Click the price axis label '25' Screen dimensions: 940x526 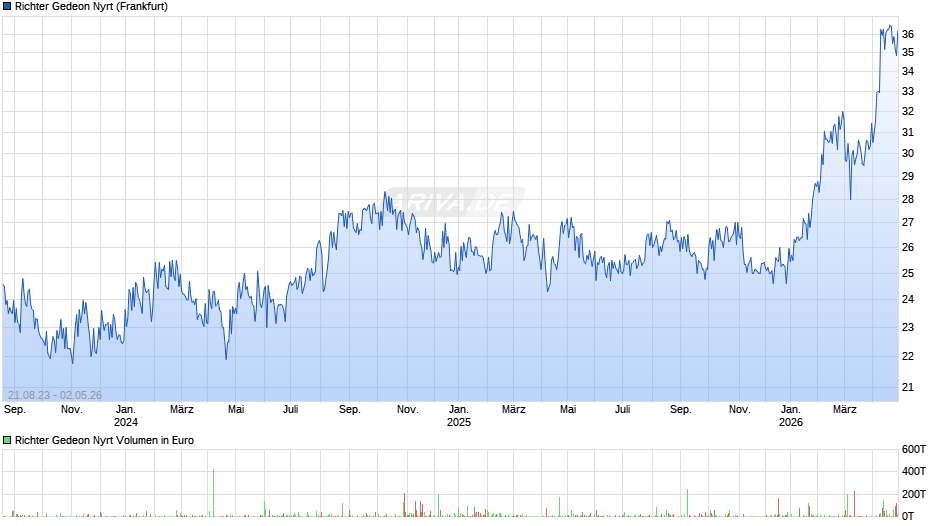(908, 273)
